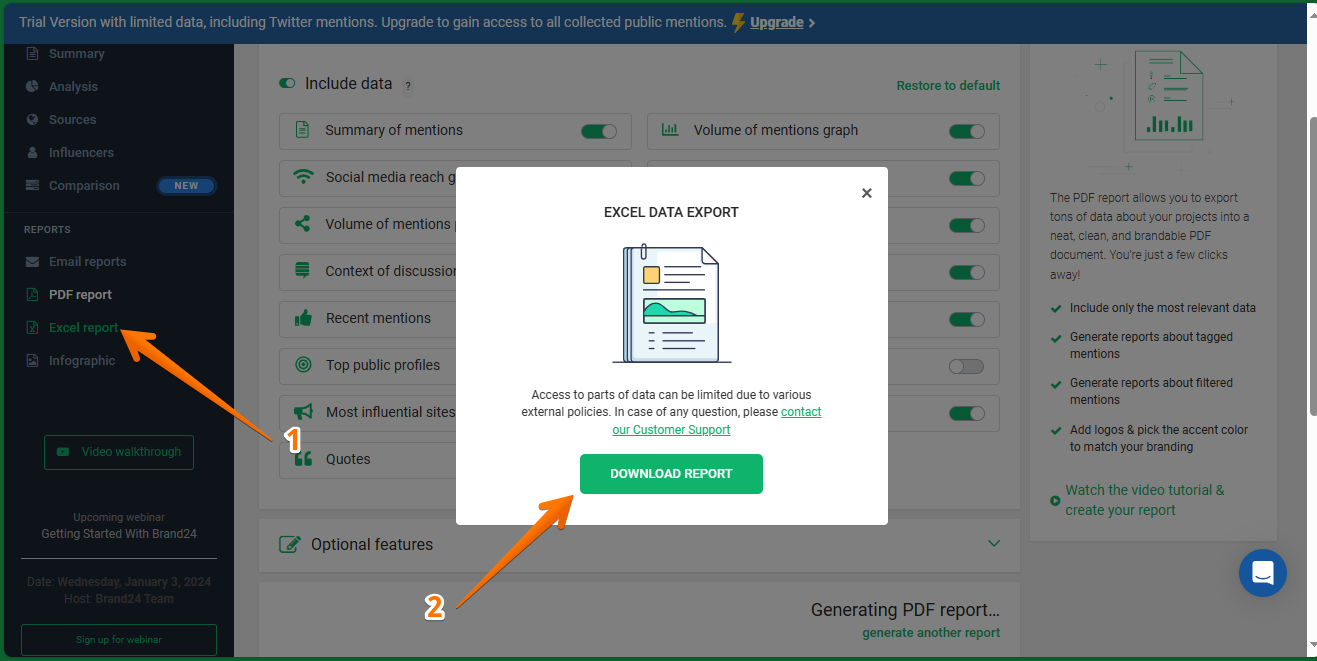Click the PDF report file icon
This screenshot has width=1317, height=661.
point(32,295)
